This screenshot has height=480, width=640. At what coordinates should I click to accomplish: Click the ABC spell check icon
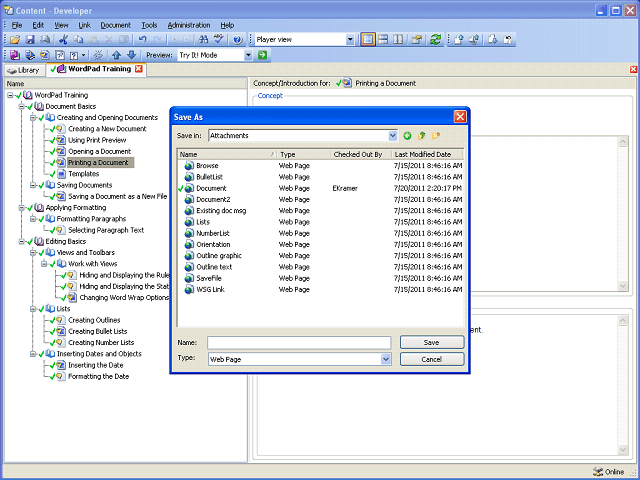coord(219,40)
